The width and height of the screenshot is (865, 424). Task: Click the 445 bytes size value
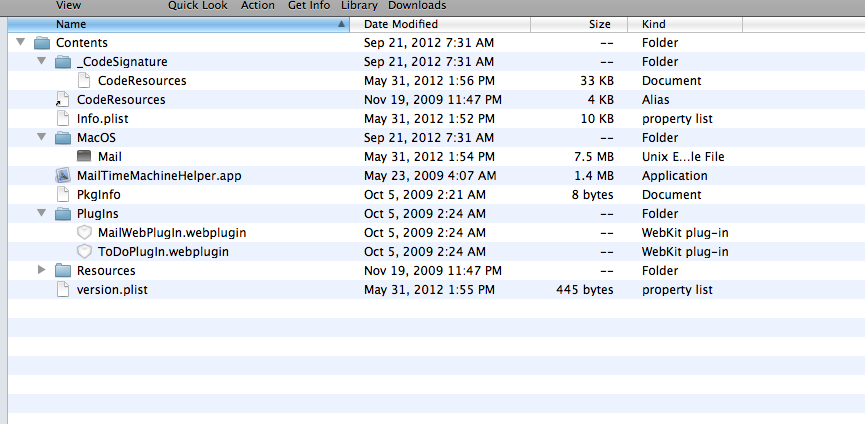pyautogui.click(x=585, y=290)
